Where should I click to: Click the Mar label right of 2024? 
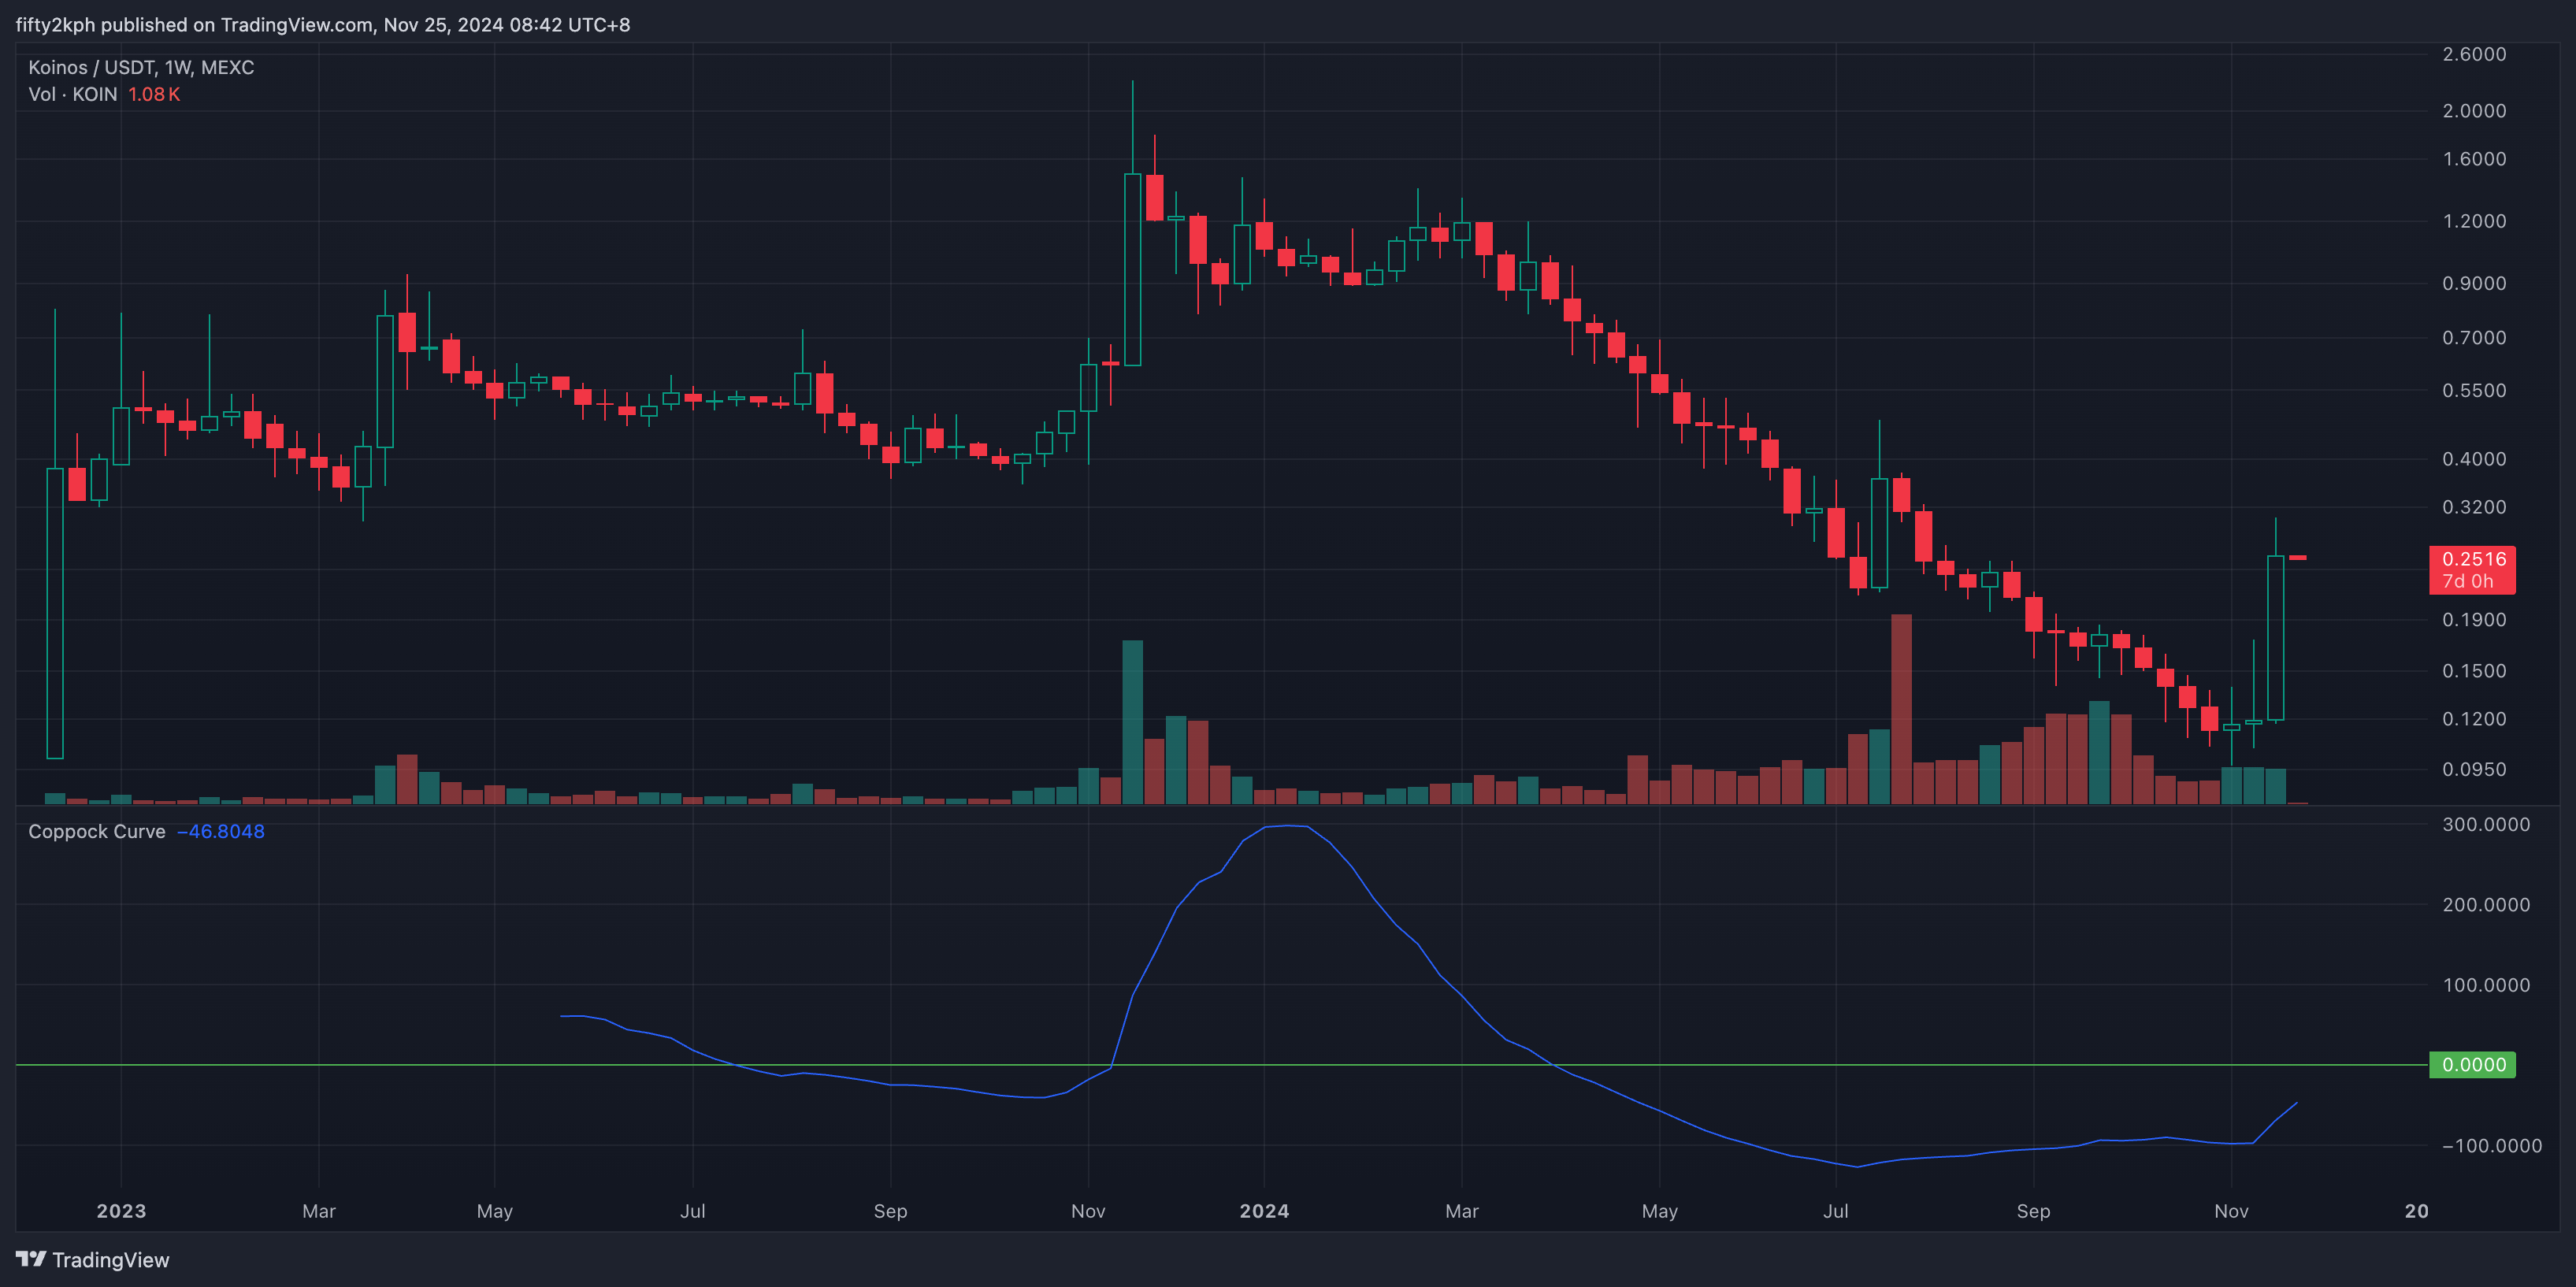(1461, 1210)
